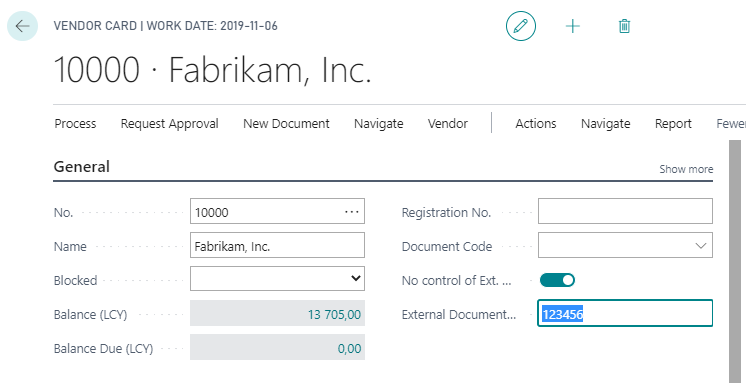The height and width of the screenshot is (383, 746).
Task: Expand the Document Code dropdown
Action: tap(700, 246)
